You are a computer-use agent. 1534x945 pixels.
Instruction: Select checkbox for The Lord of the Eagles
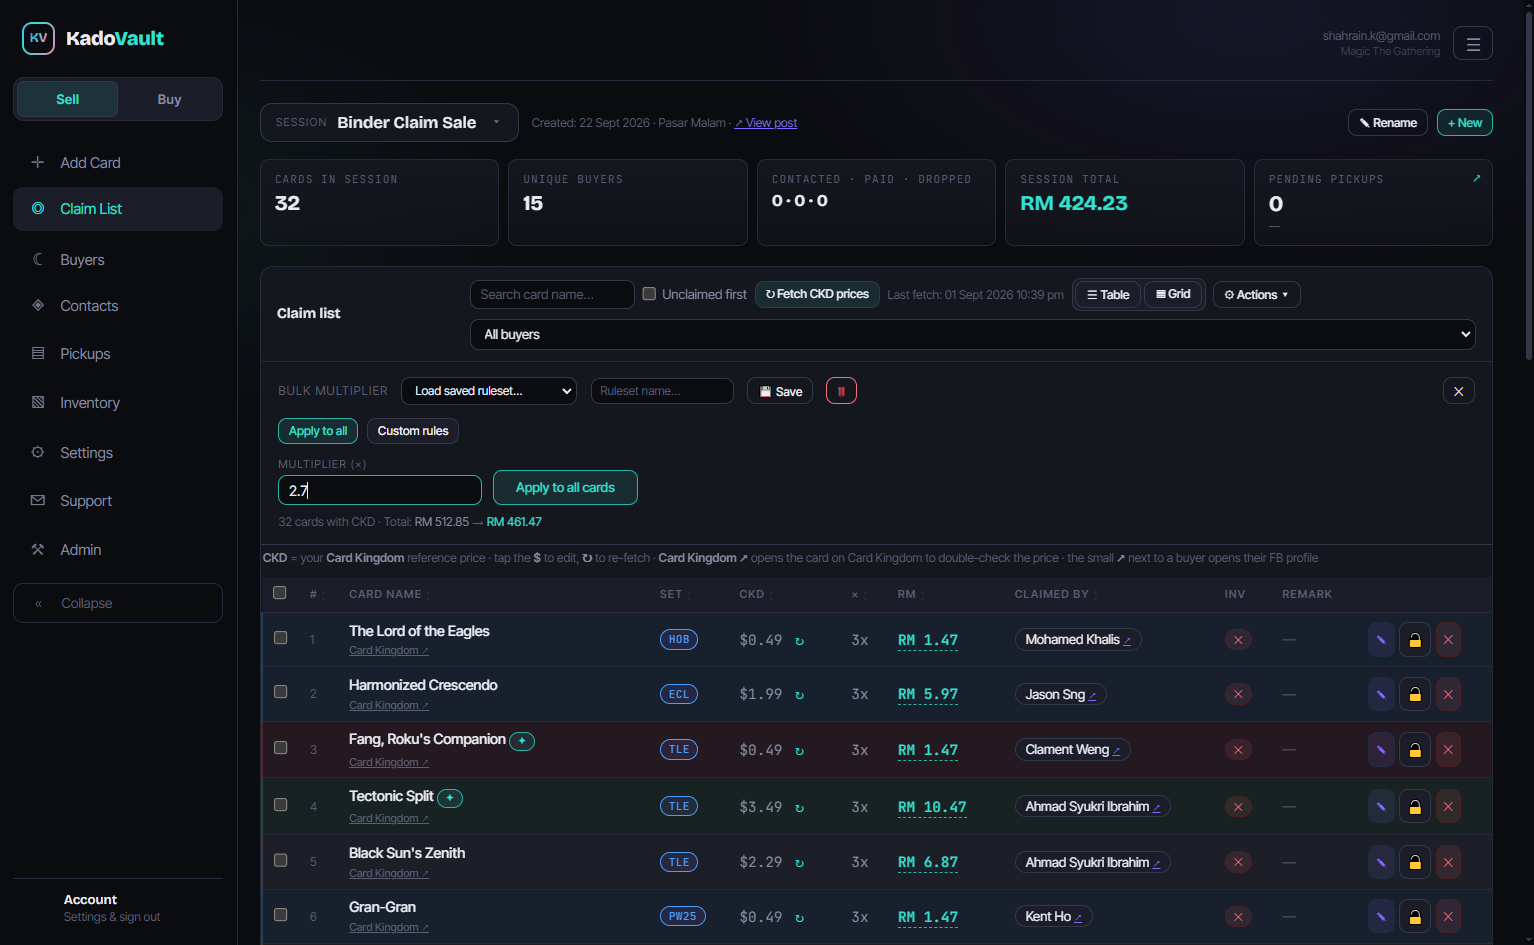[x=281, y=638]
